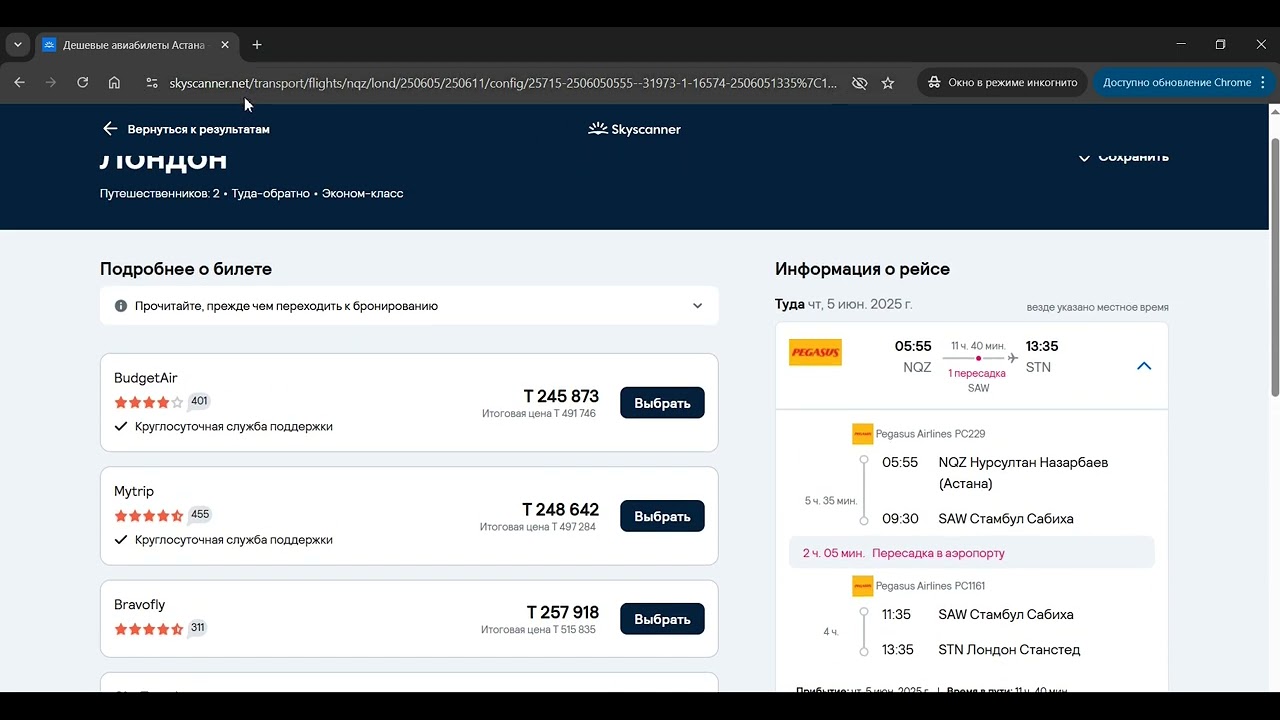Click the 1 пересадка stop label
The image size is (1280, 720).
click(x=977, y=373)
